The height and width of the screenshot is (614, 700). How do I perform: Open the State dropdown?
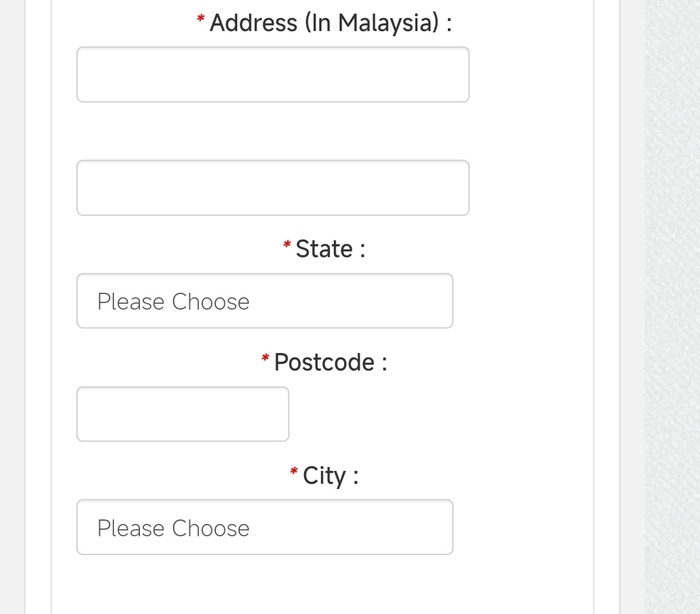point(264,301)
